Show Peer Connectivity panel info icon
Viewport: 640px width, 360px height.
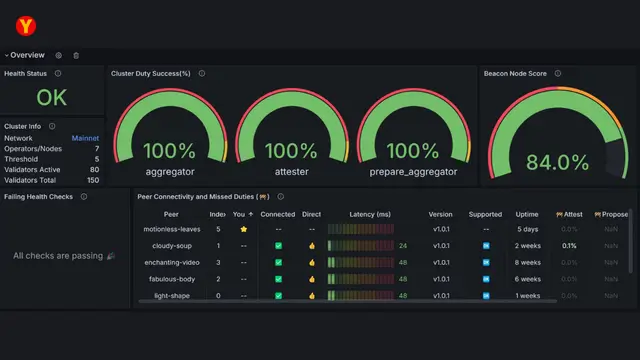tap(280, 197)
